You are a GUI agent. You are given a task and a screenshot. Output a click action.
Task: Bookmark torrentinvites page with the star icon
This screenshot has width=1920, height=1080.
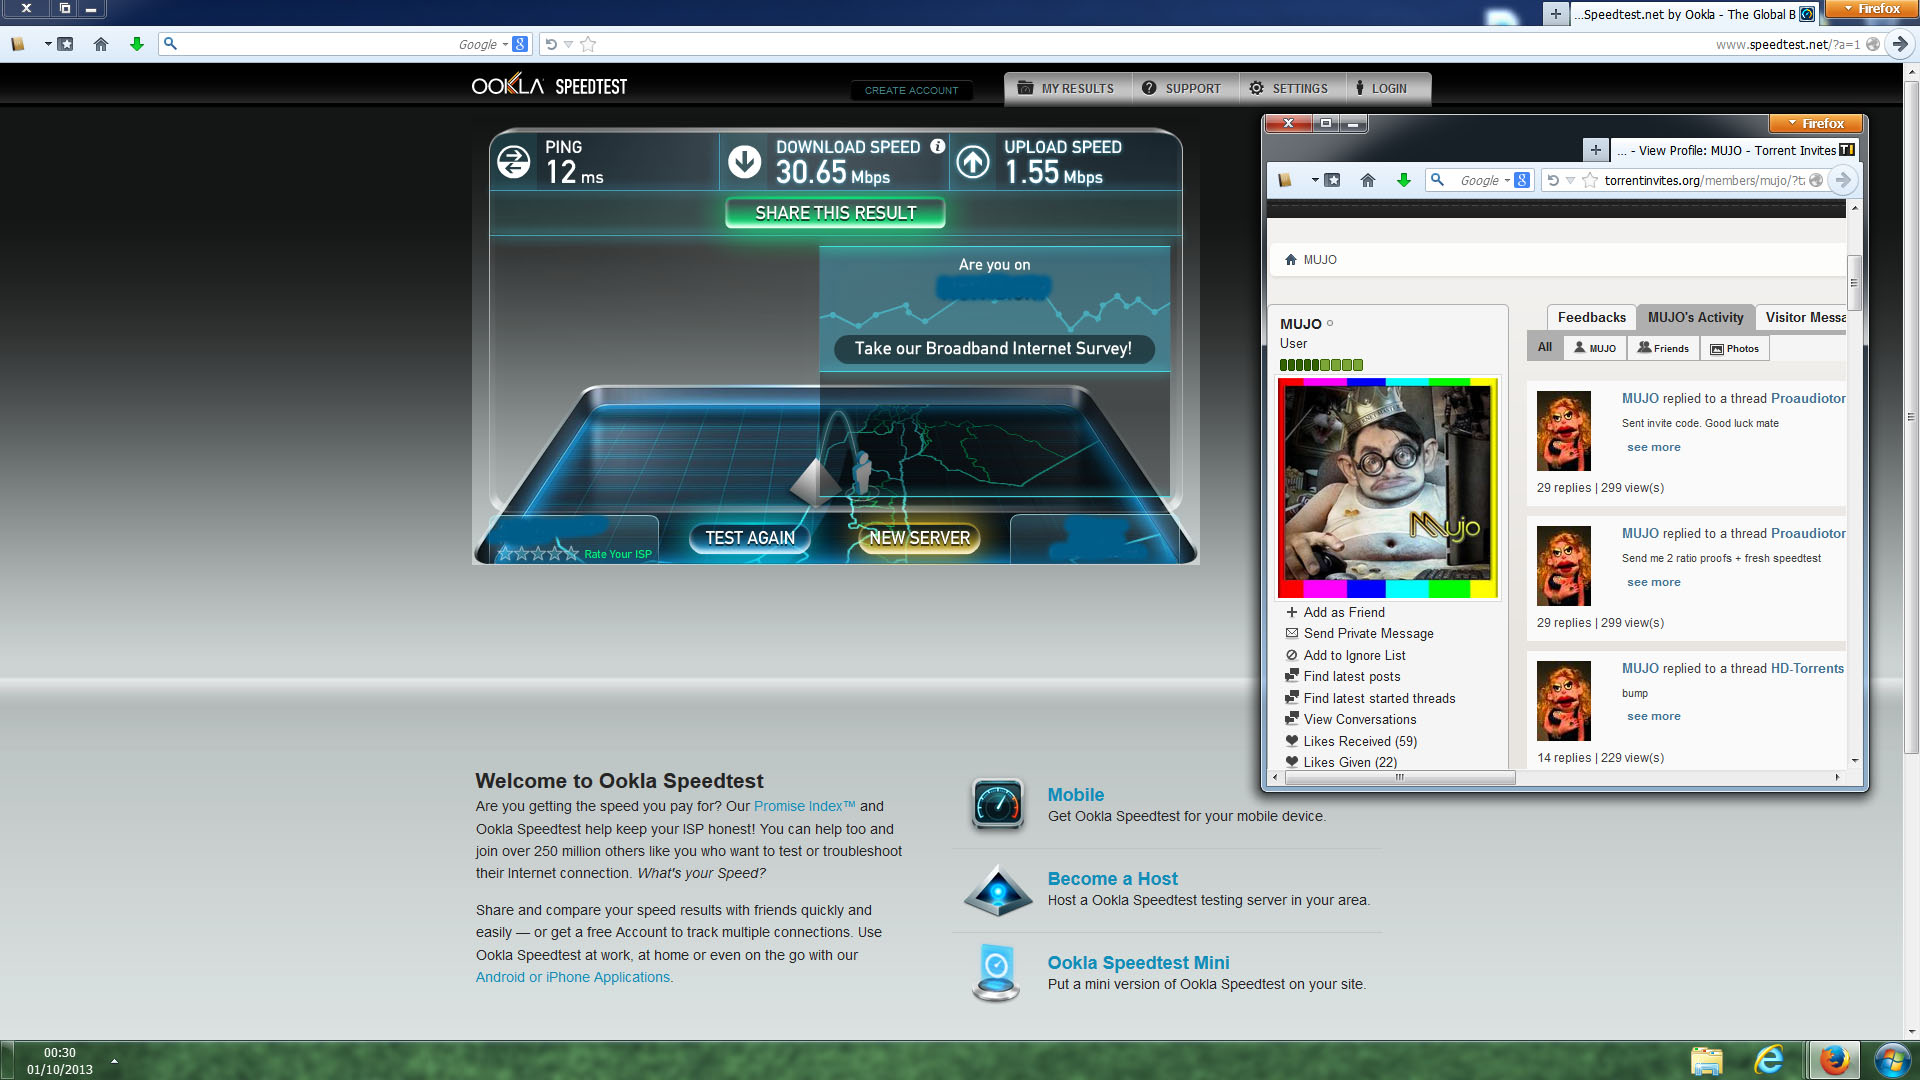(1590, 180)
